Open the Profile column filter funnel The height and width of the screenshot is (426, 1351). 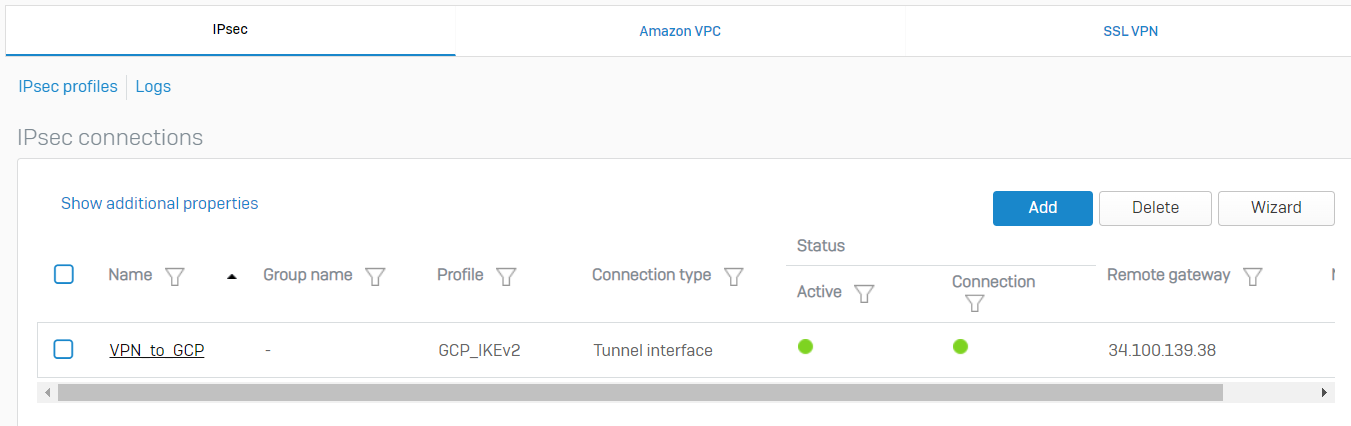tap(506, 276)
